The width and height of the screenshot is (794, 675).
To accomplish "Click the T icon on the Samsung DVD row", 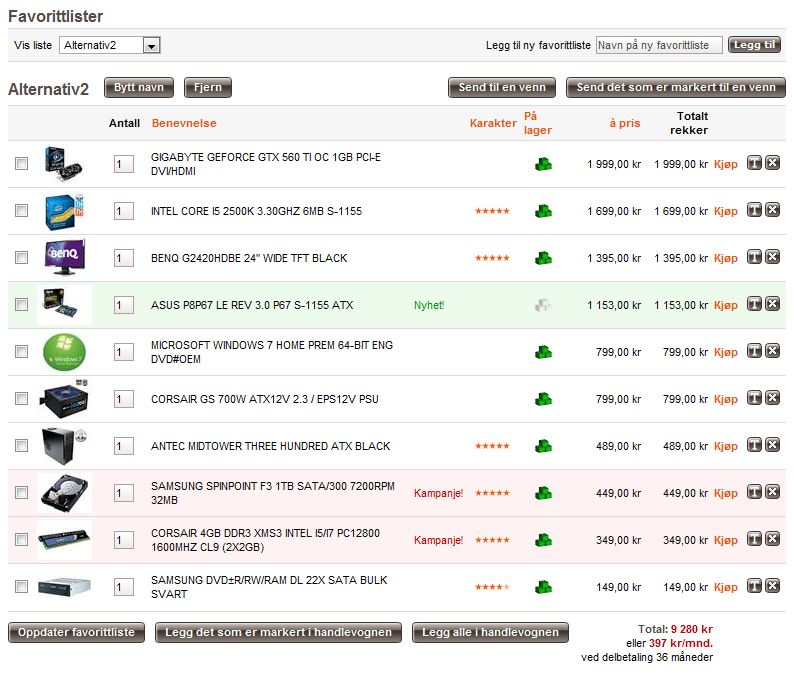I will 755,586.
